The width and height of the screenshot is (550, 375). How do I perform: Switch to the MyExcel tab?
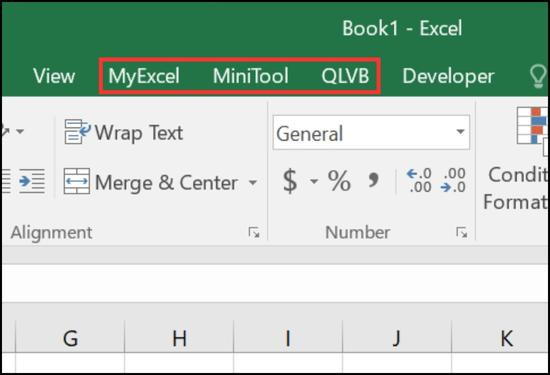coord(144,76)
